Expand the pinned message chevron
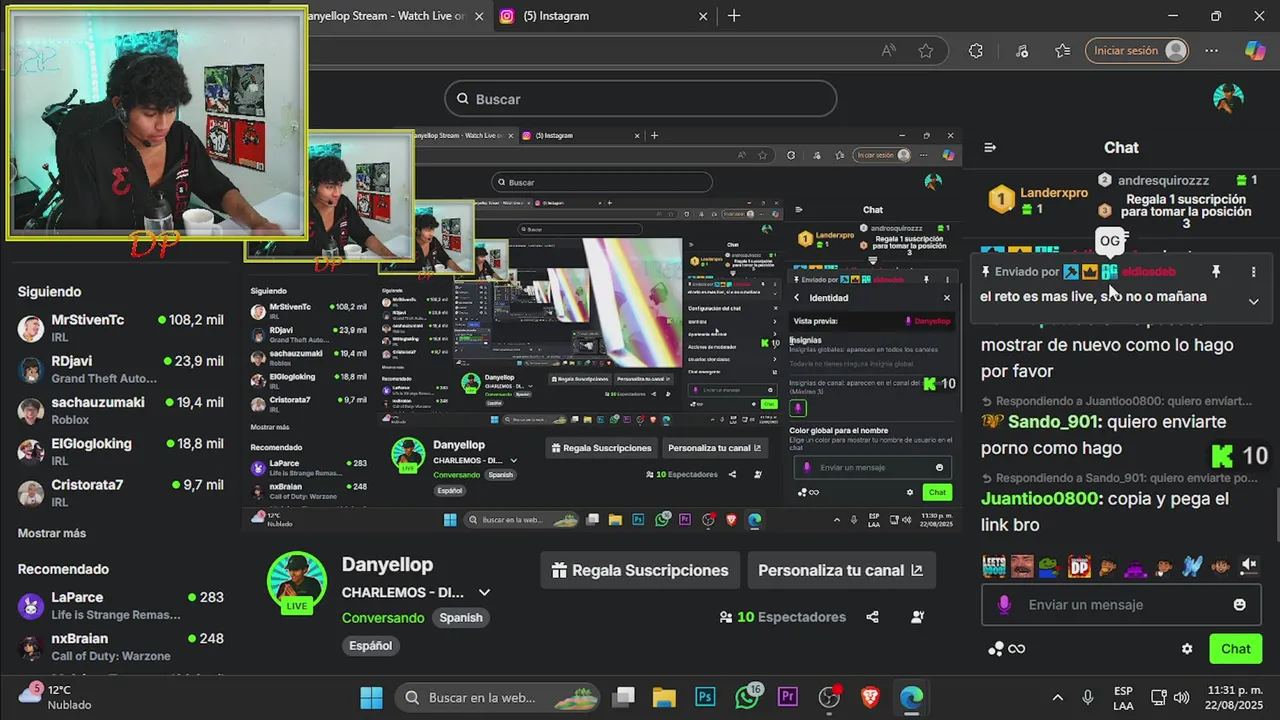The image size is (1280, 720). (x=1253, y=301)
